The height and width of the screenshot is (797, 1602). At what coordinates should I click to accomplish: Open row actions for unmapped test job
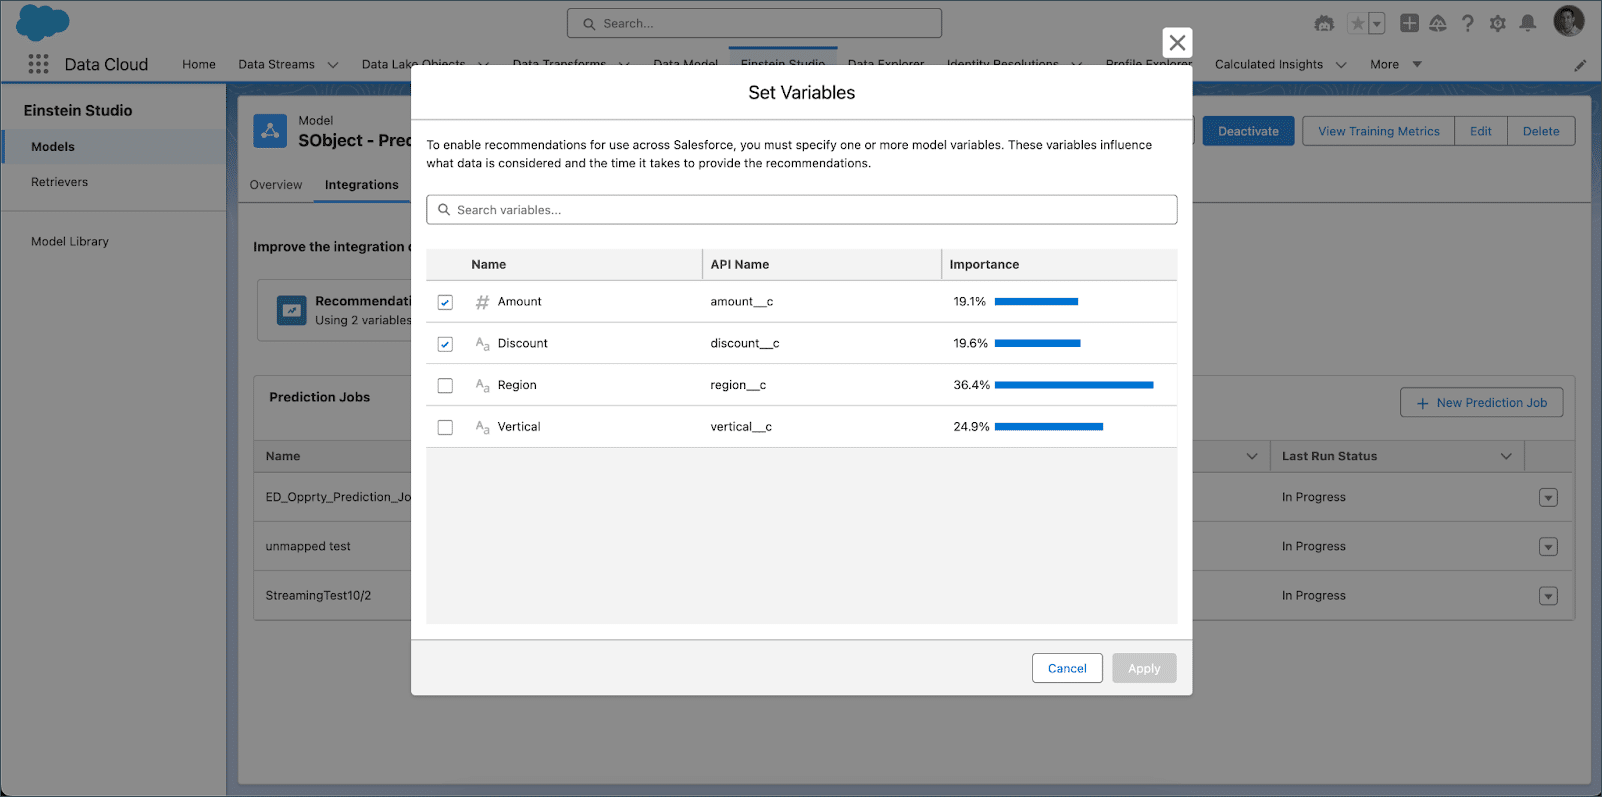(1548, 547)
